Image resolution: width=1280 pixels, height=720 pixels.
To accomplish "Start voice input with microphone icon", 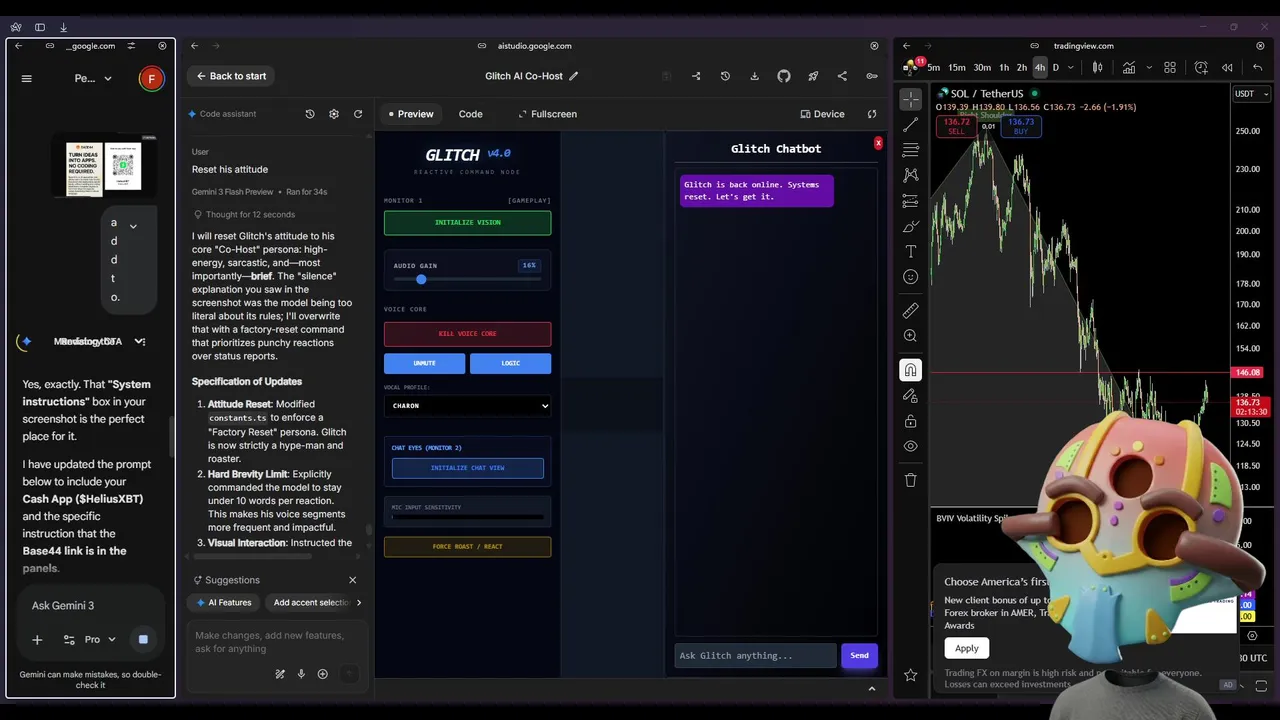I will coord(301,674).
